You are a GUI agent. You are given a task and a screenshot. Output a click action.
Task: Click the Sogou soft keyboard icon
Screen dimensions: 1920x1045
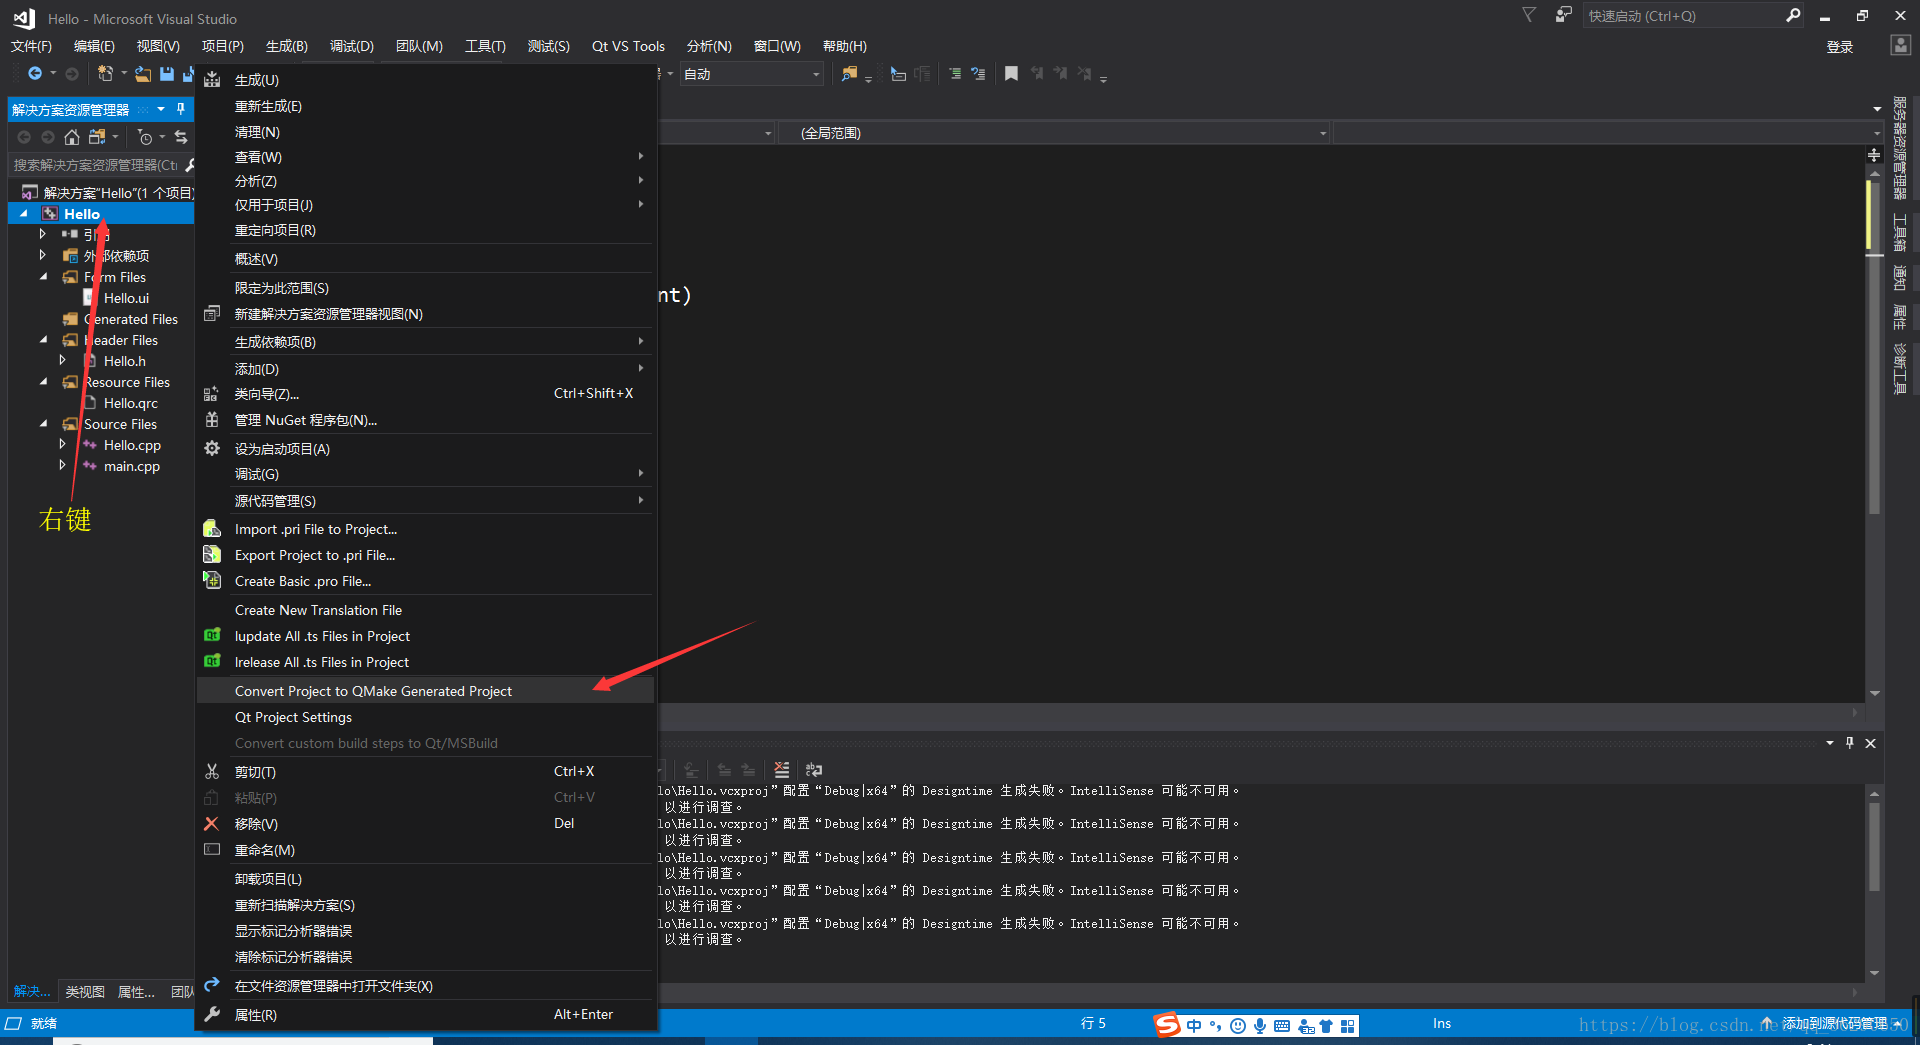point(1282,1025)
